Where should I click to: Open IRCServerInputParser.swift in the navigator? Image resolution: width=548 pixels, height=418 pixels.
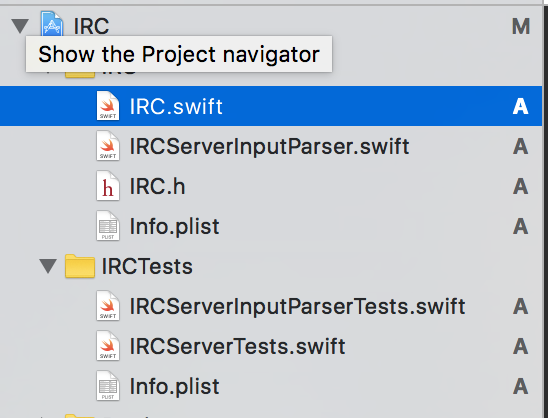point(269,146)
